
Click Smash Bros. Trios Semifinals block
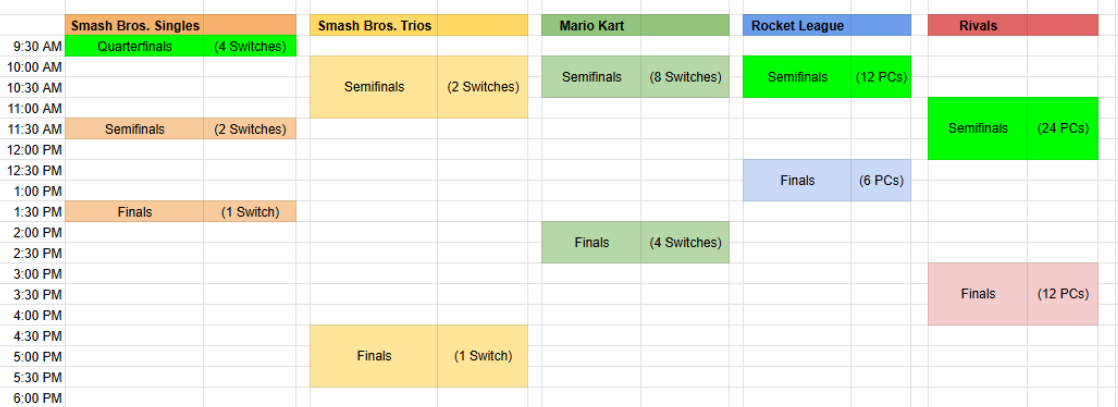coord(374,87)
